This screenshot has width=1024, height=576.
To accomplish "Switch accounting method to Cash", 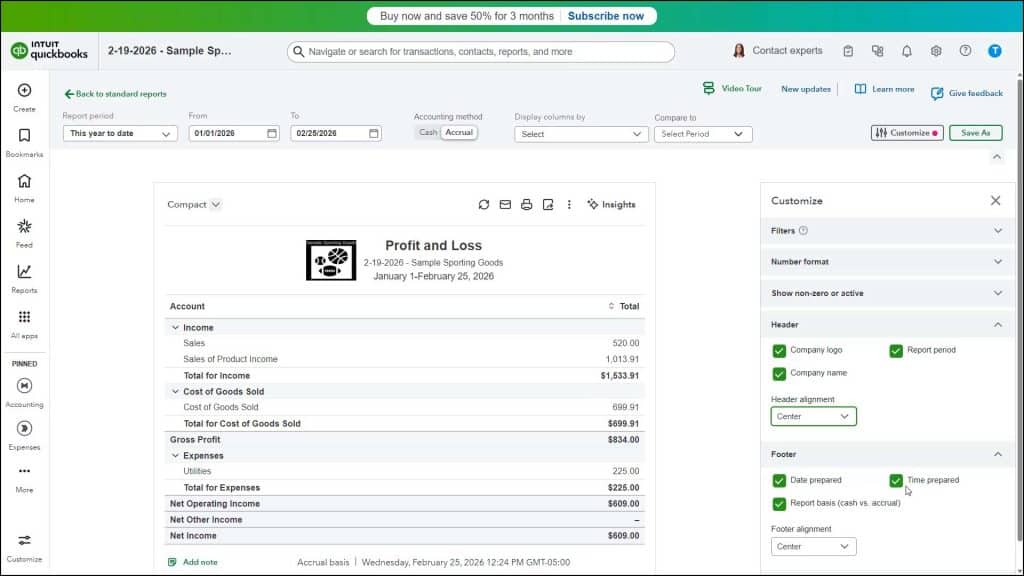I will pyautogui.click(x=428, y=131).
